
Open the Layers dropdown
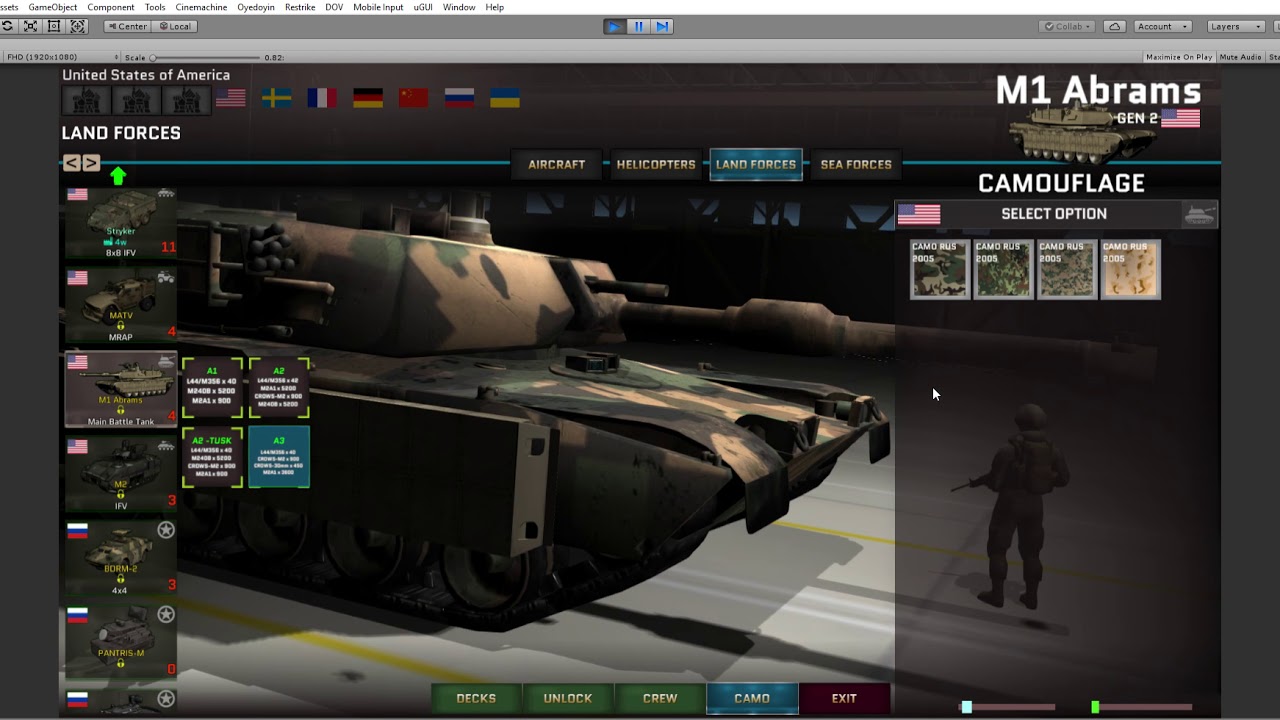(x=1238, y=27)
